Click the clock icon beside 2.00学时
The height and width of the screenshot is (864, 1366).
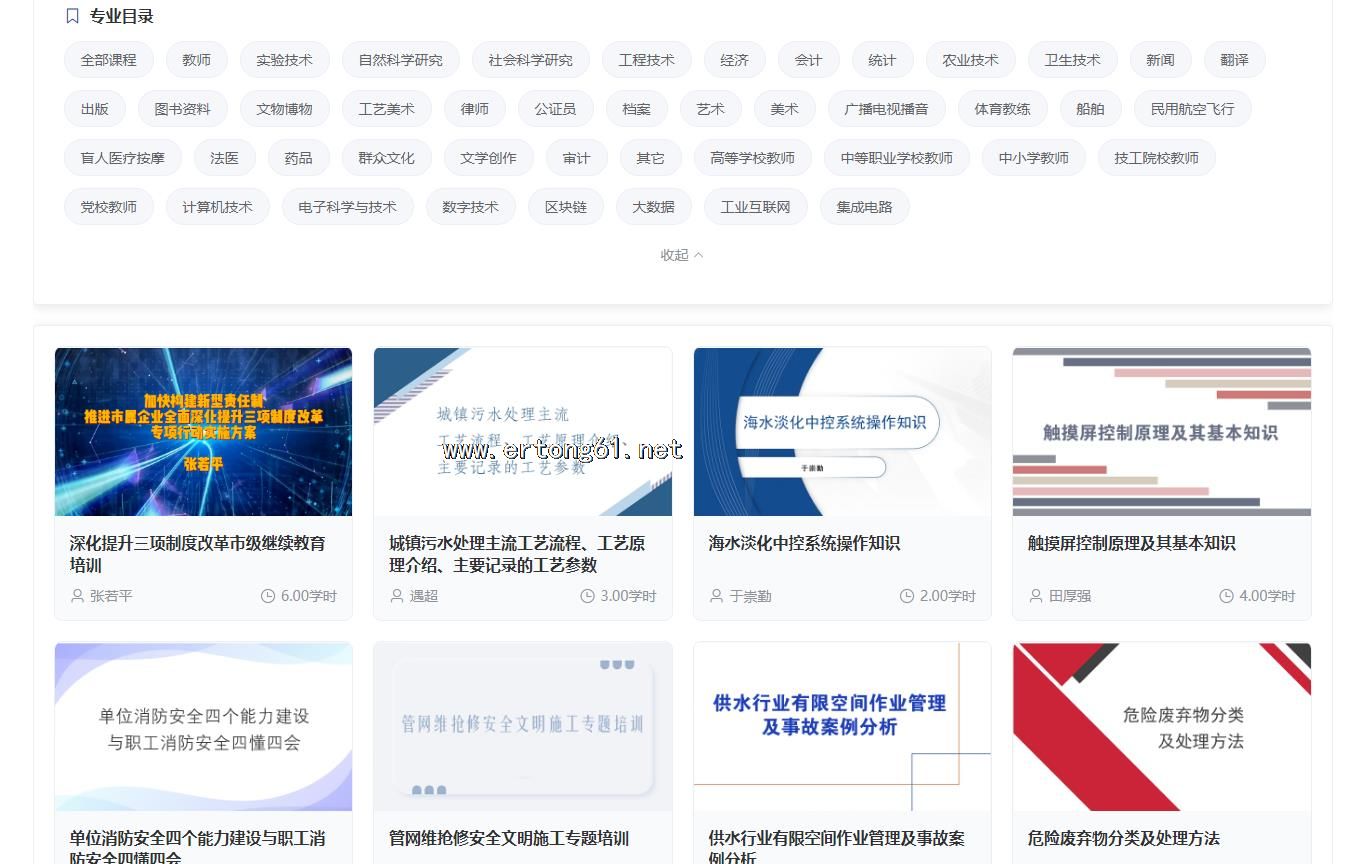tap(907, 596)
